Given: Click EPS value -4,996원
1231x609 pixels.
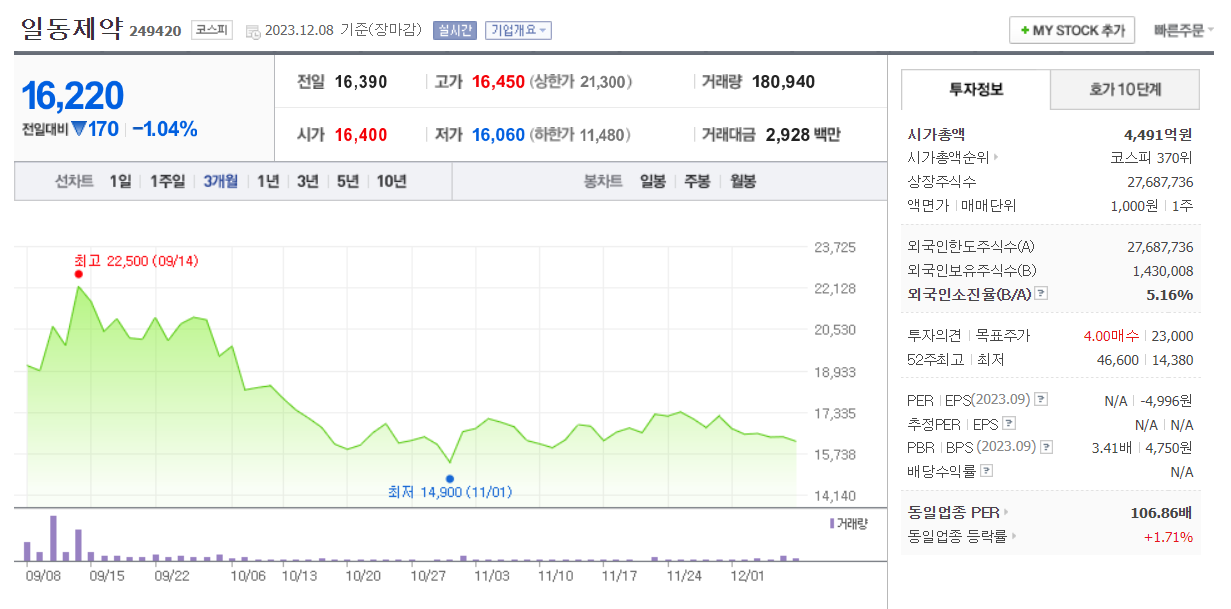Looking at the screenshot, I should (1167, 401).
